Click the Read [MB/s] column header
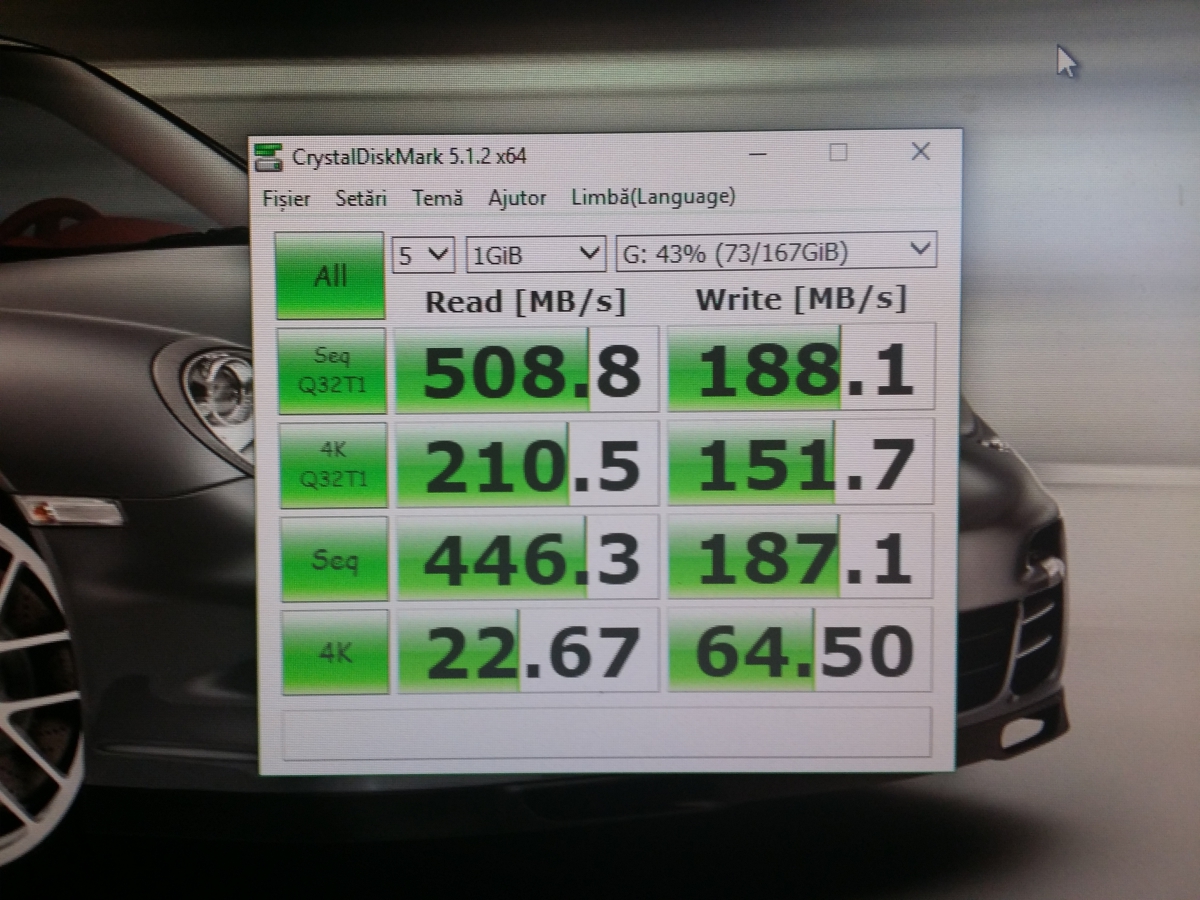This screenshot has width=1200, height=900. click(525, 301)
